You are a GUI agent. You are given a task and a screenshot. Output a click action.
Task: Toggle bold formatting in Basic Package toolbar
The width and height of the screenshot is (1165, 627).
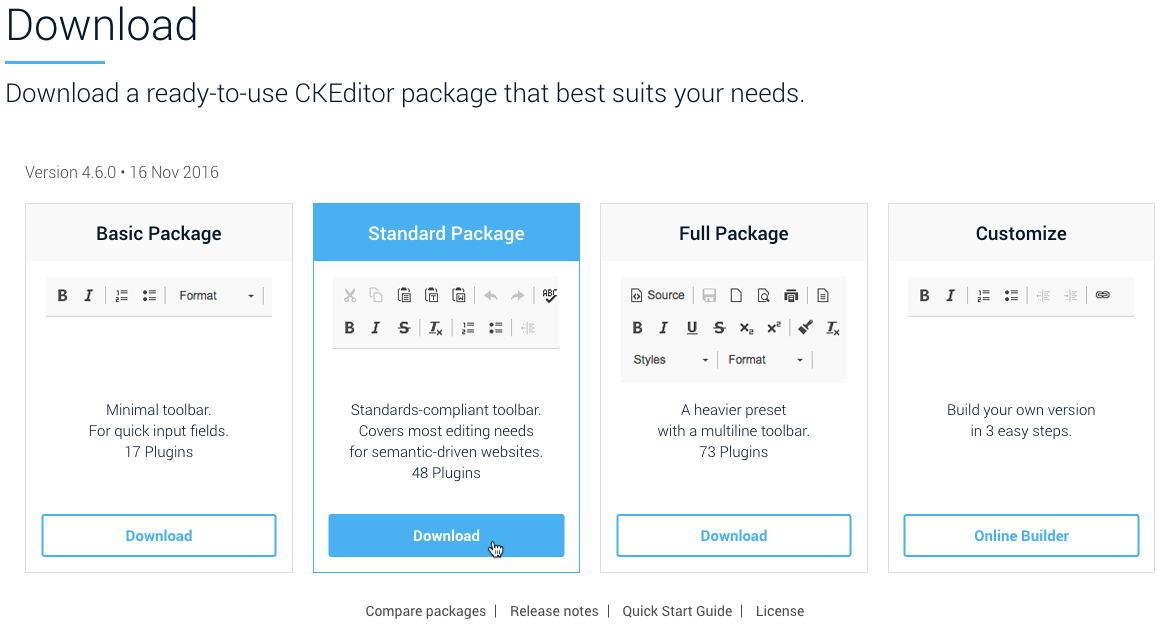pyautogui.click(x=62, y=295)
